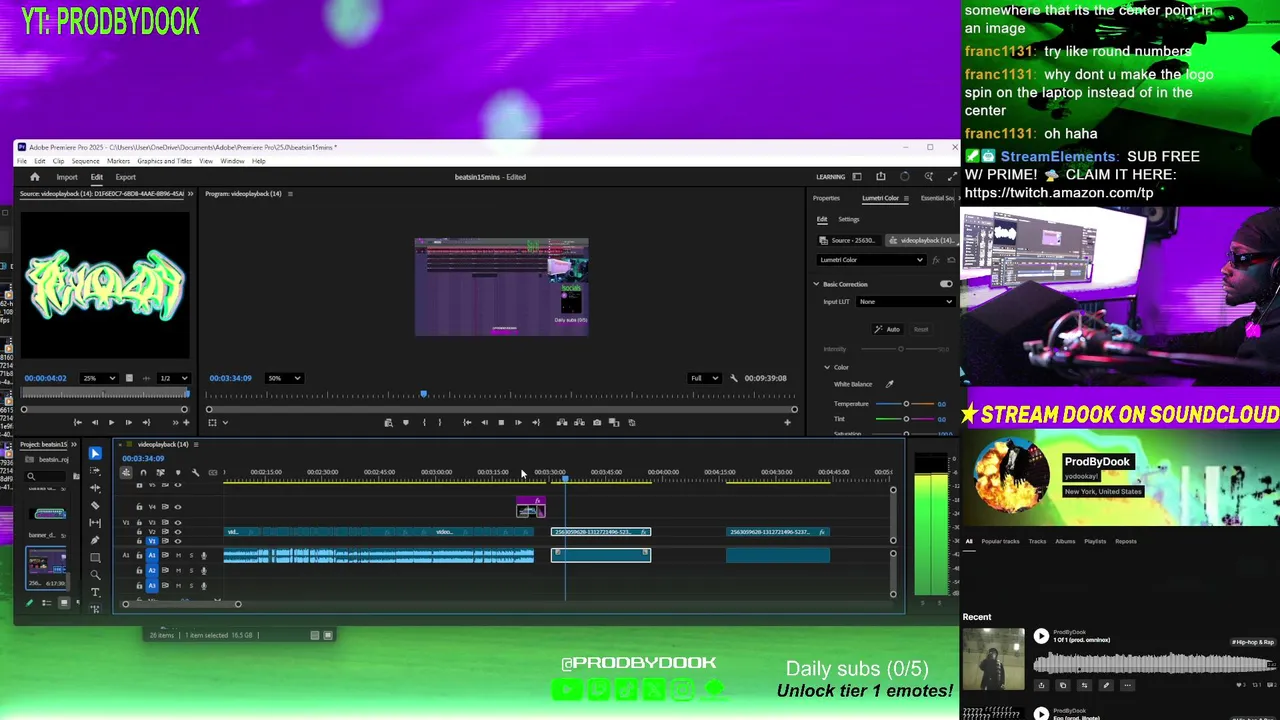Select the Type tool

95,592
